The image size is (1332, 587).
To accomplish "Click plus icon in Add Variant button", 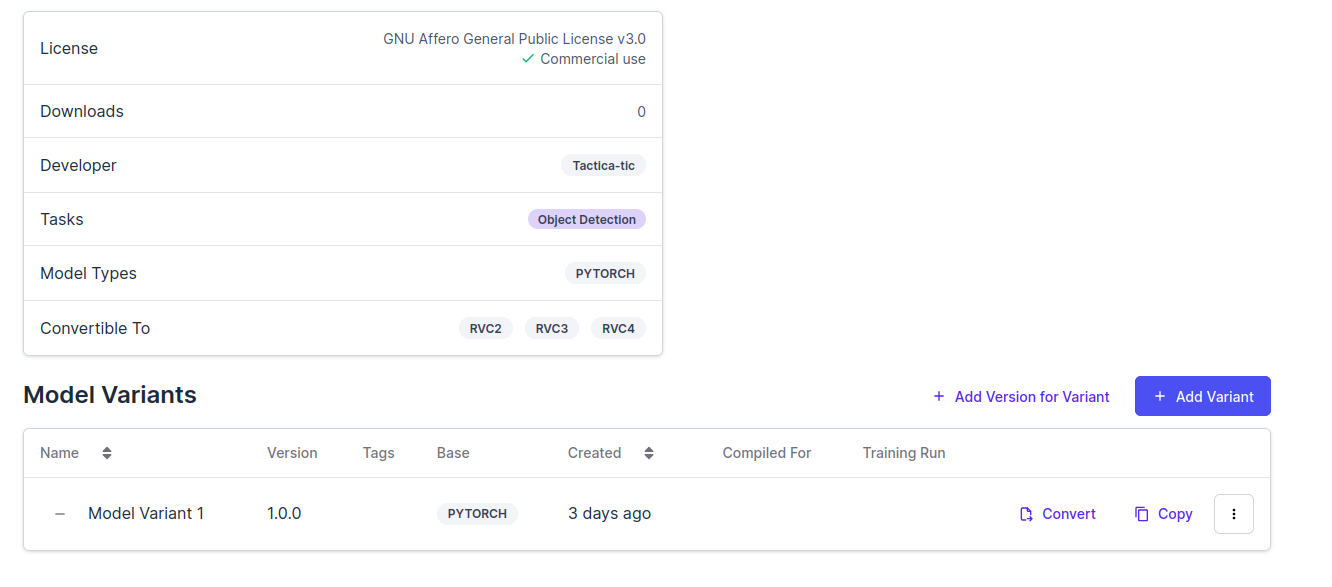I will [x=1160, y=396].
